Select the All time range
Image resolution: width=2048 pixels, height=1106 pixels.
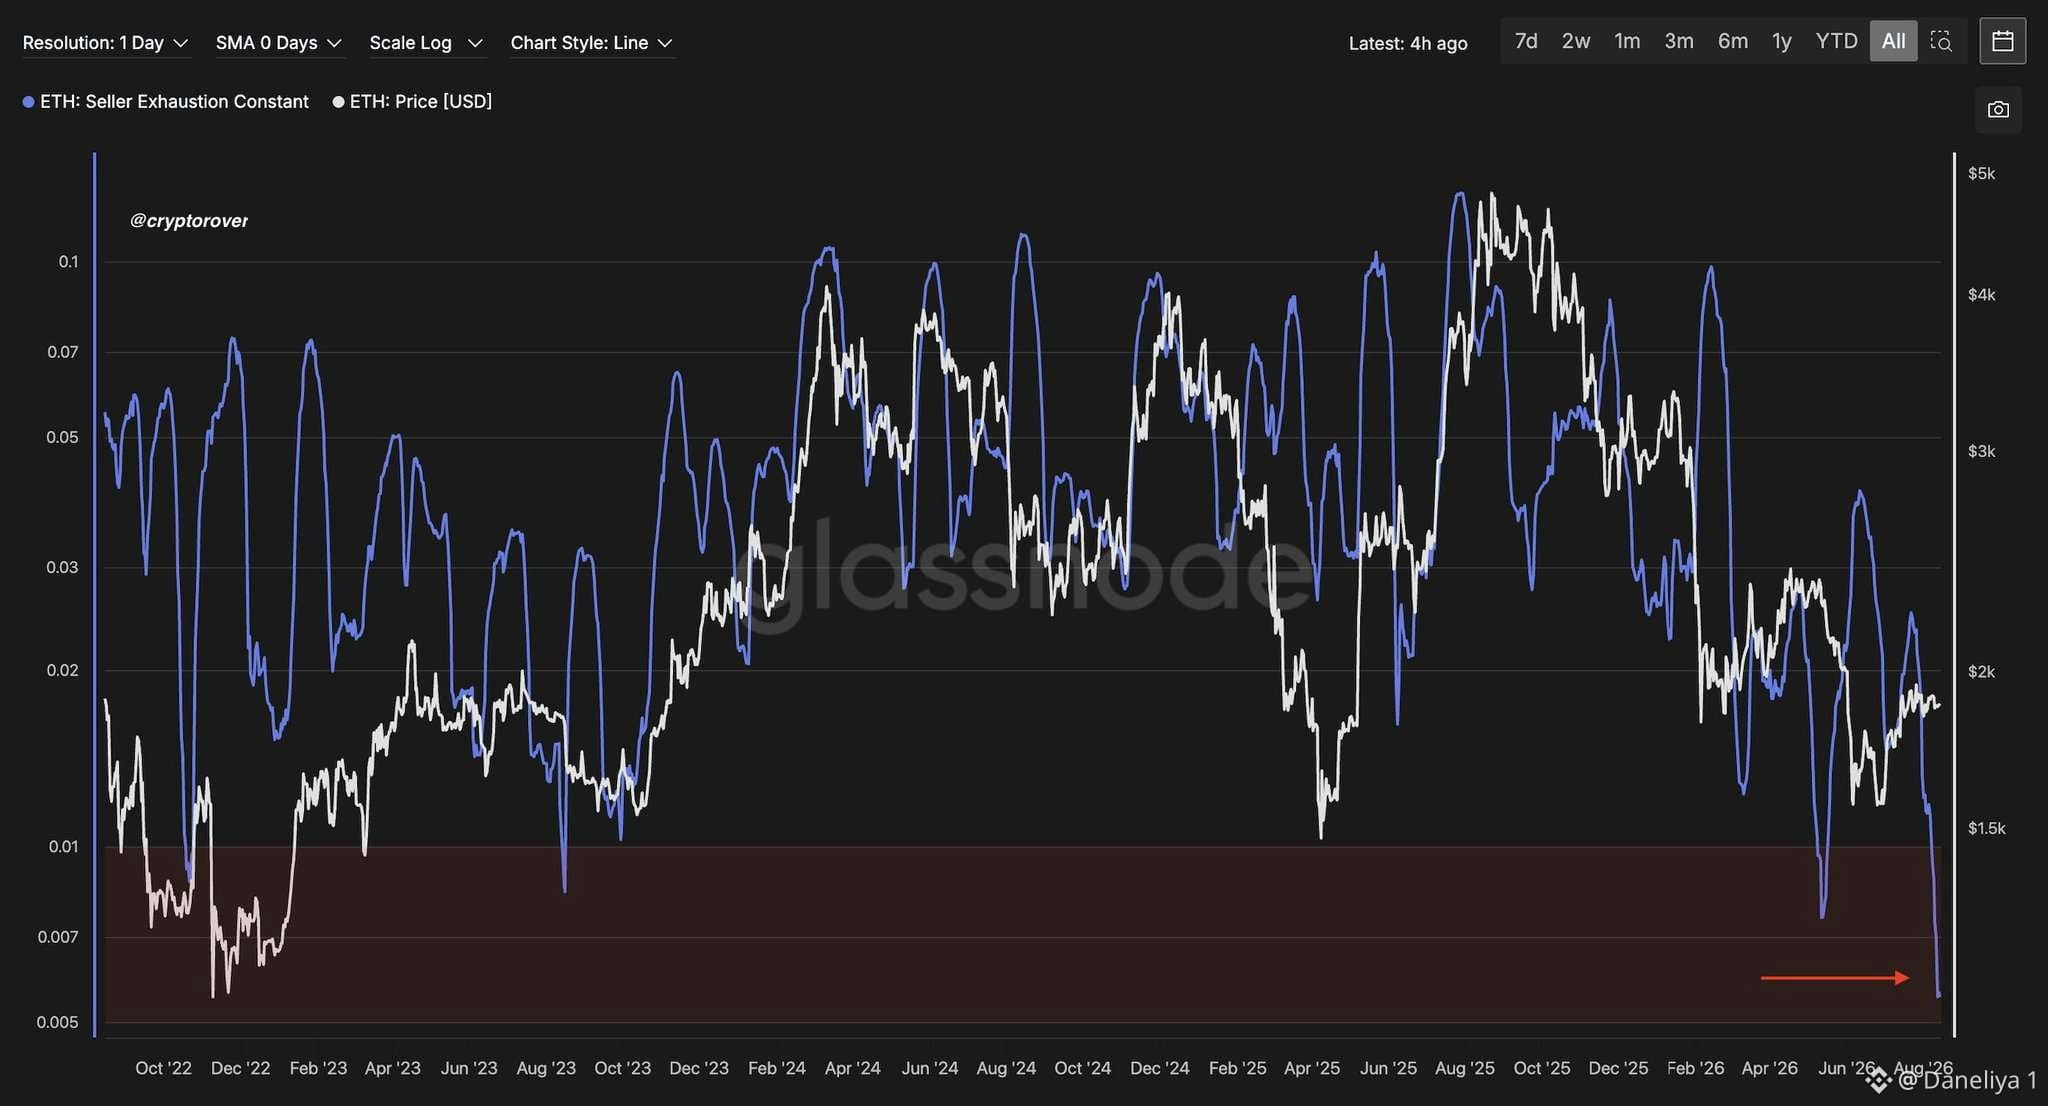(x=1894, y=41)
